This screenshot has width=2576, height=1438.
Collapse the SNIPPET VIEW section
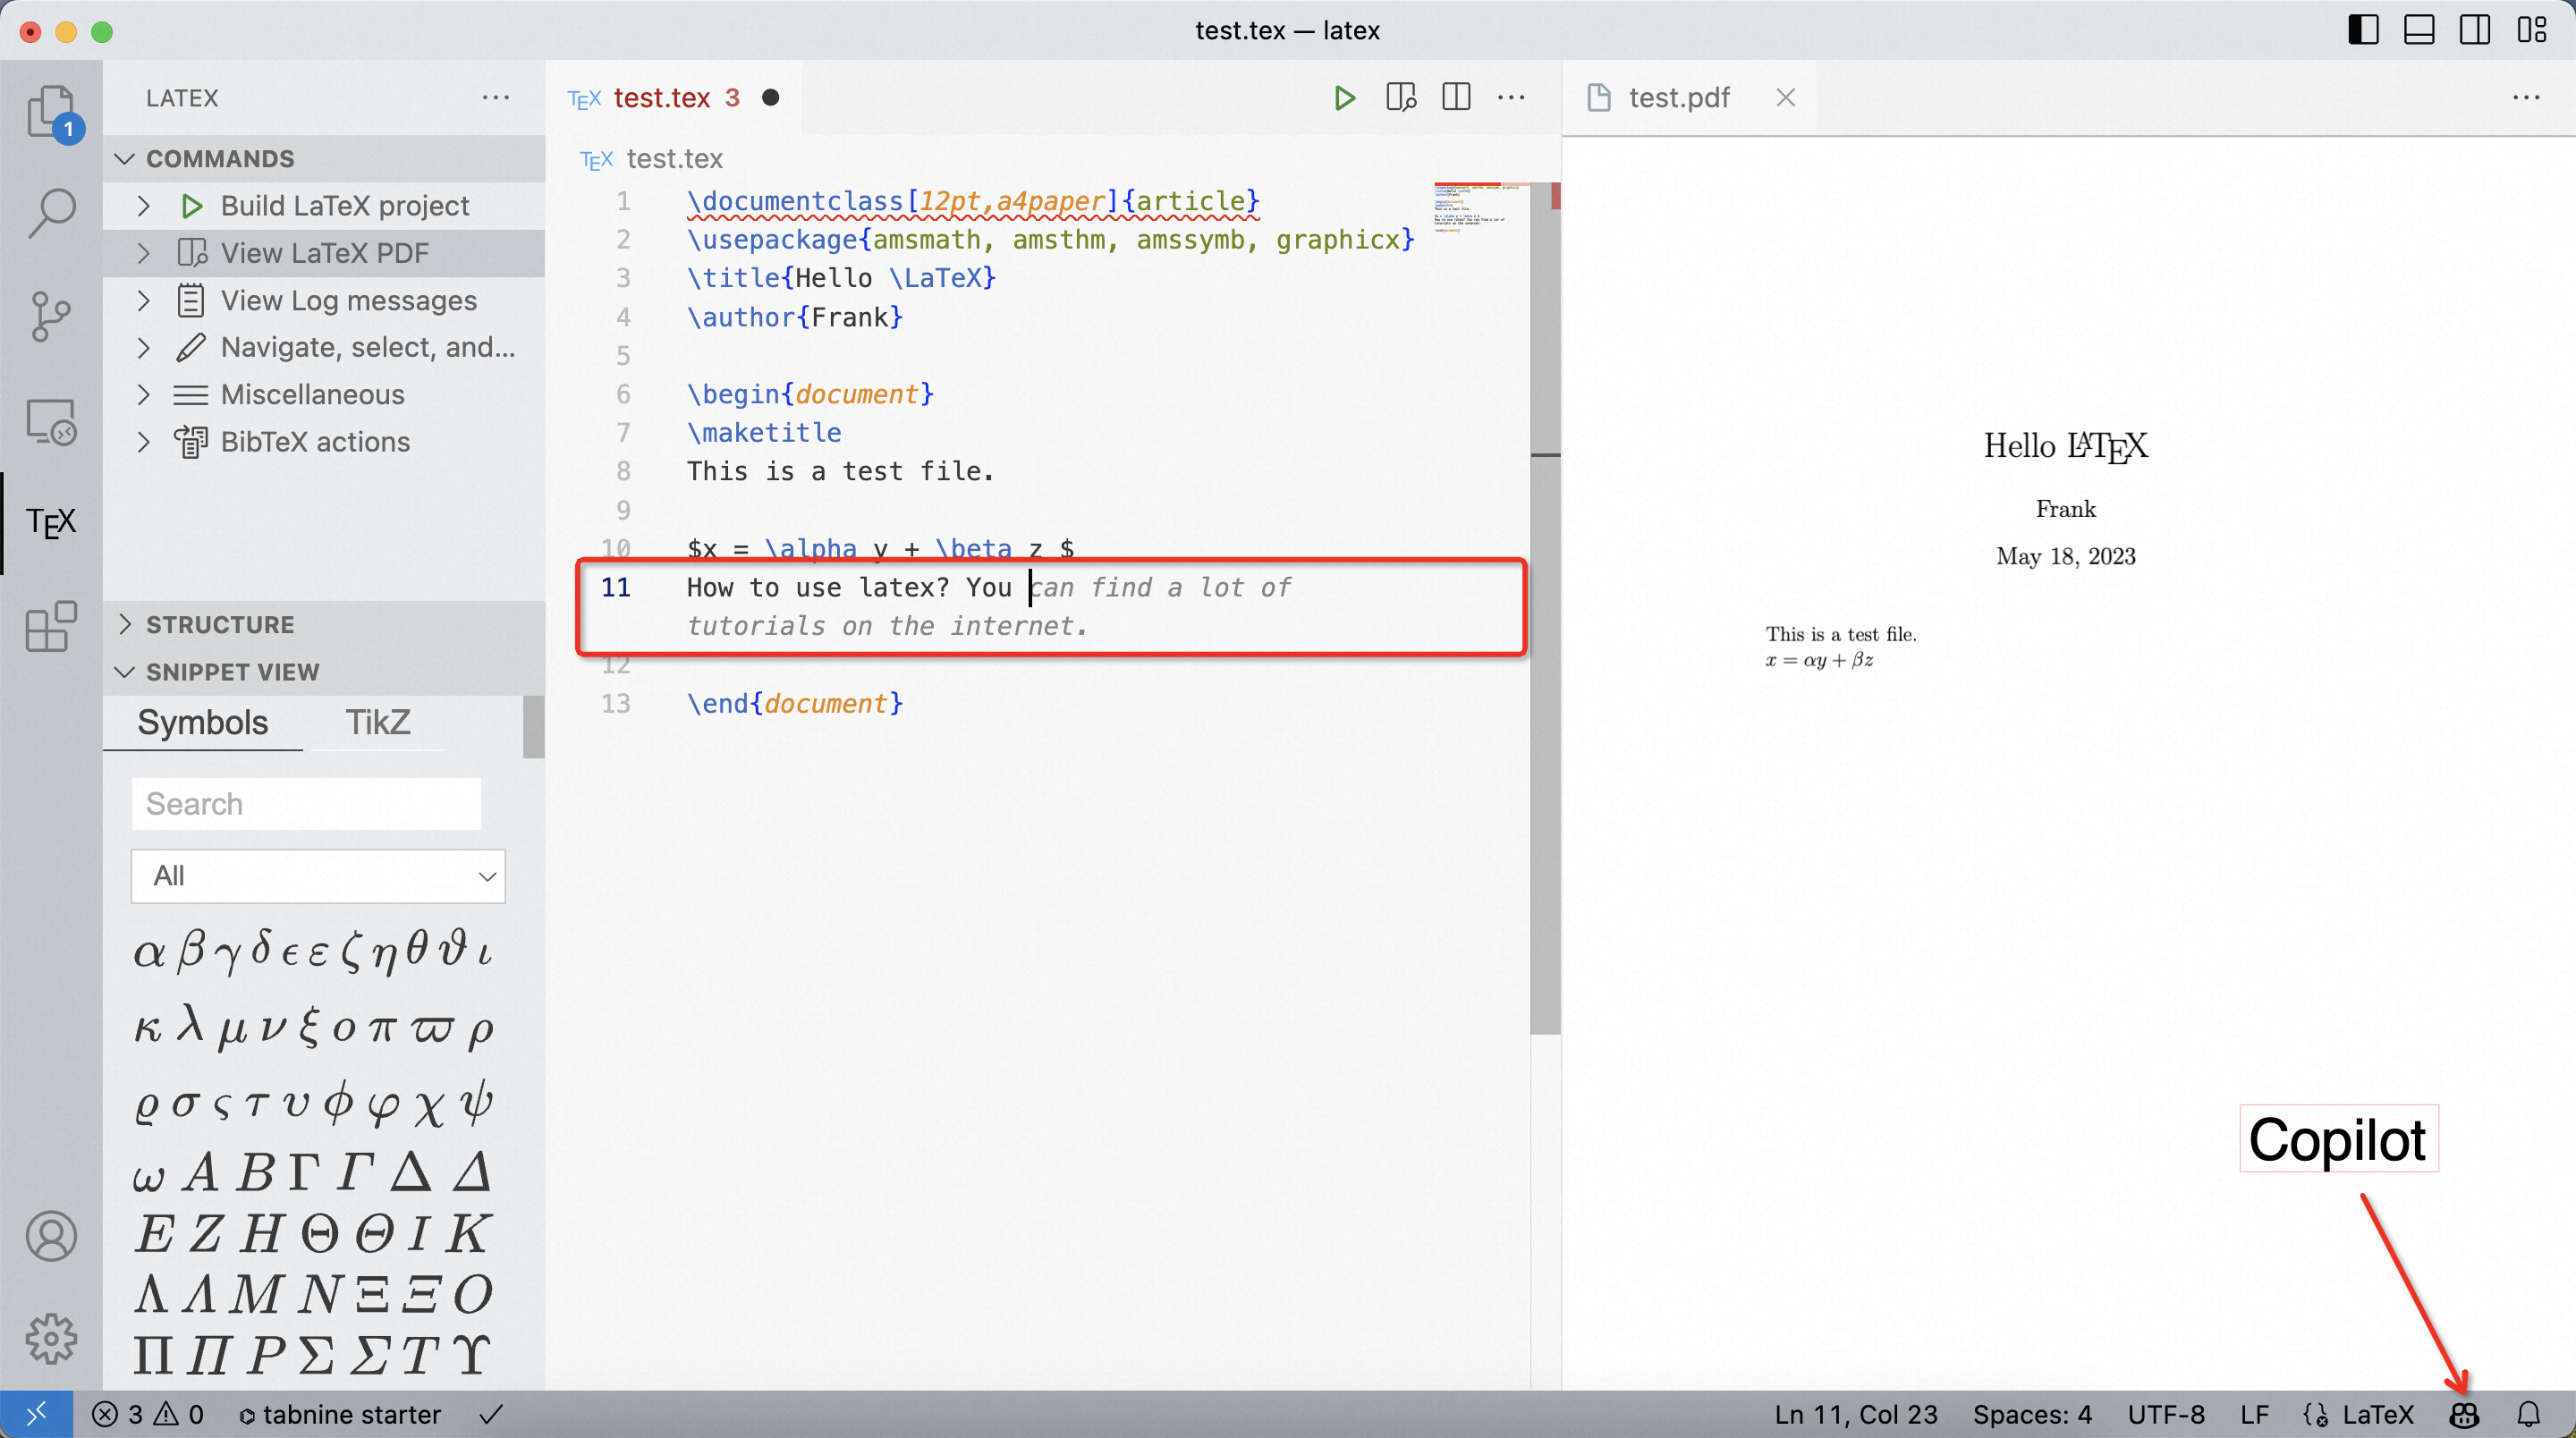tap(324, 672)
